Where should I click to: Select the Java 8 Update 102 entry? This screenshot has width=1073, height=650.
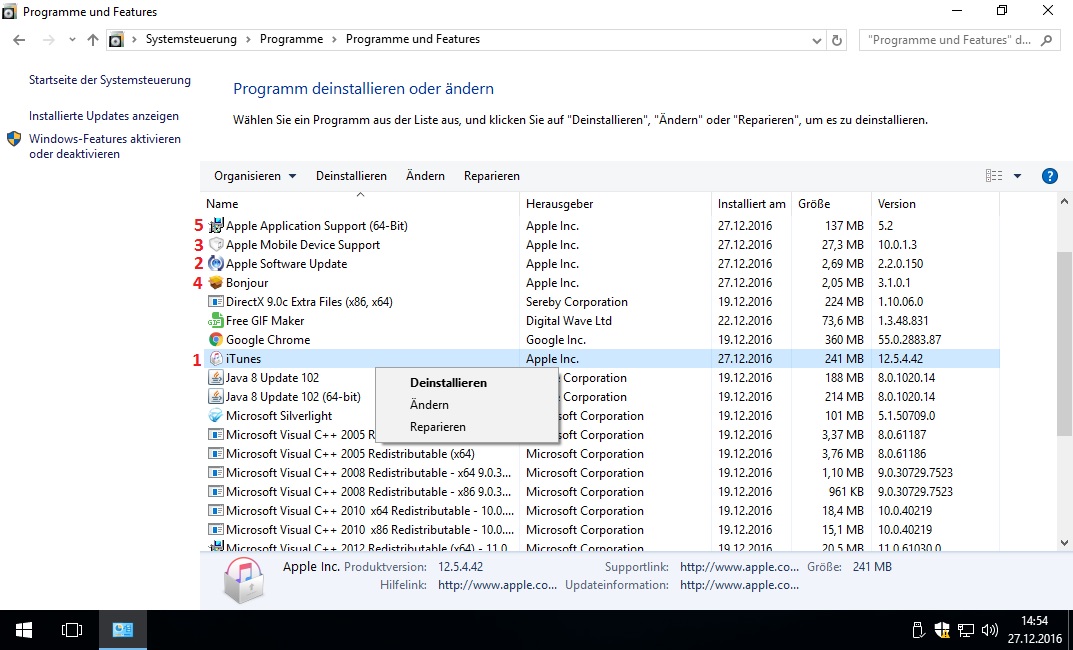pos(272,378)
